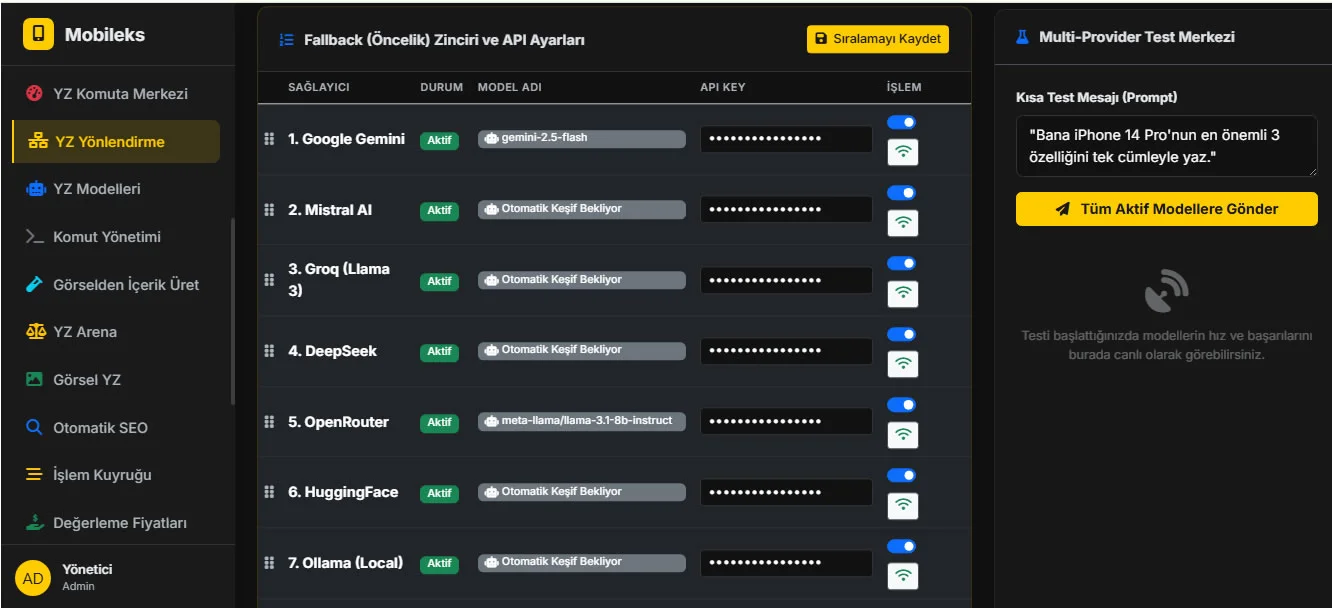The height and width of the screenshot is (608, 1332).
Task: Disable the Google Gemini provider toggle
Action: coord(901,122)
